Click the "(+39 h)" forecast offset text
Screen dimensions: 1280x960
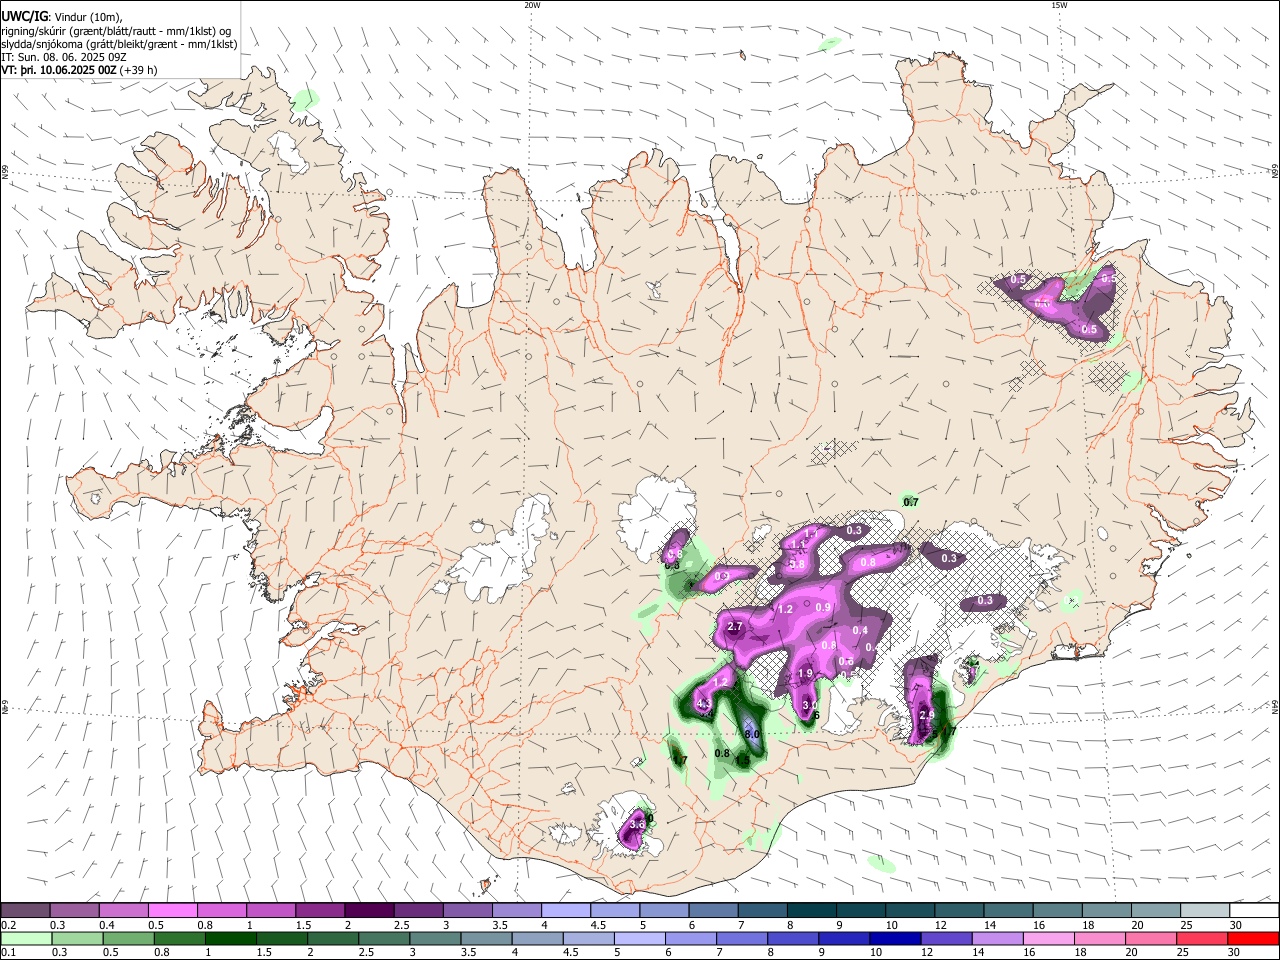coord(138,70)
